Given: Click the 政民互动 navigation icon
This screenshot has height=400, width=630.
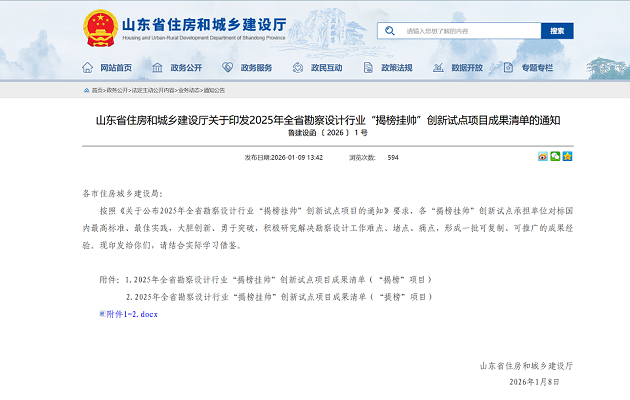Looking at the screenshot, I should pos(297,68).
